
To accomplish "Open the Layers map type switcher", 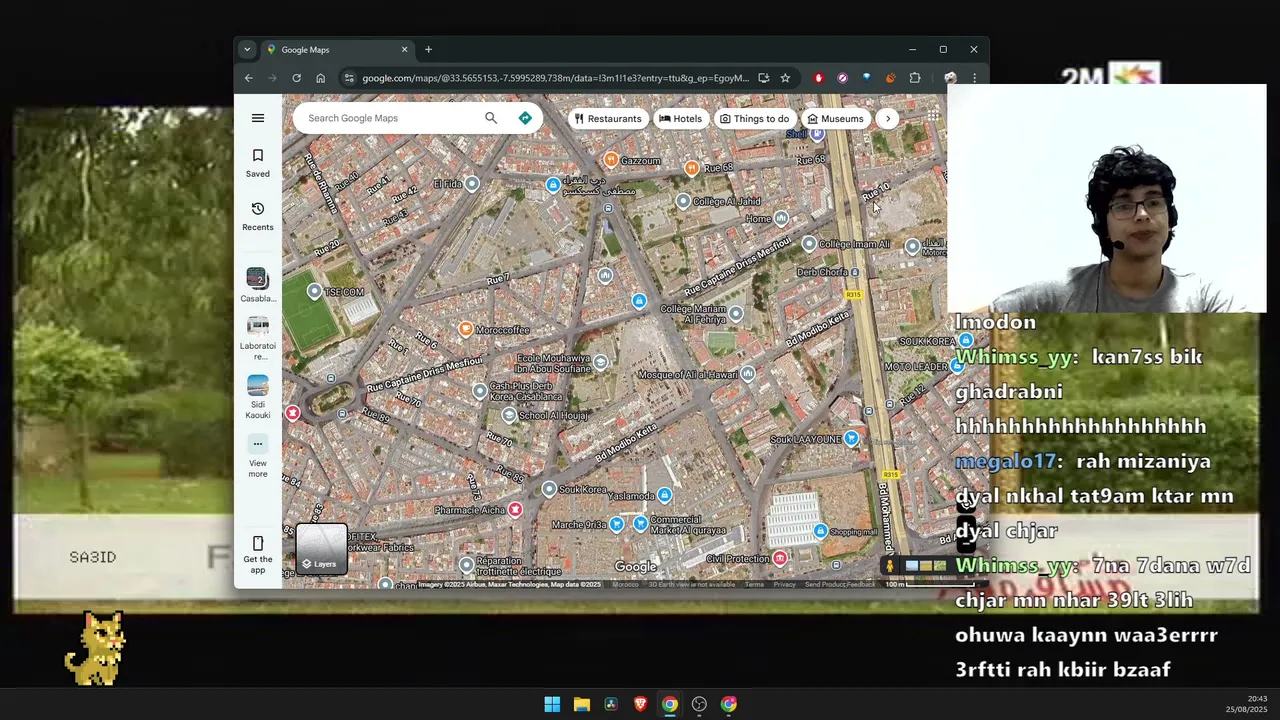I will [x=321, y=550].
